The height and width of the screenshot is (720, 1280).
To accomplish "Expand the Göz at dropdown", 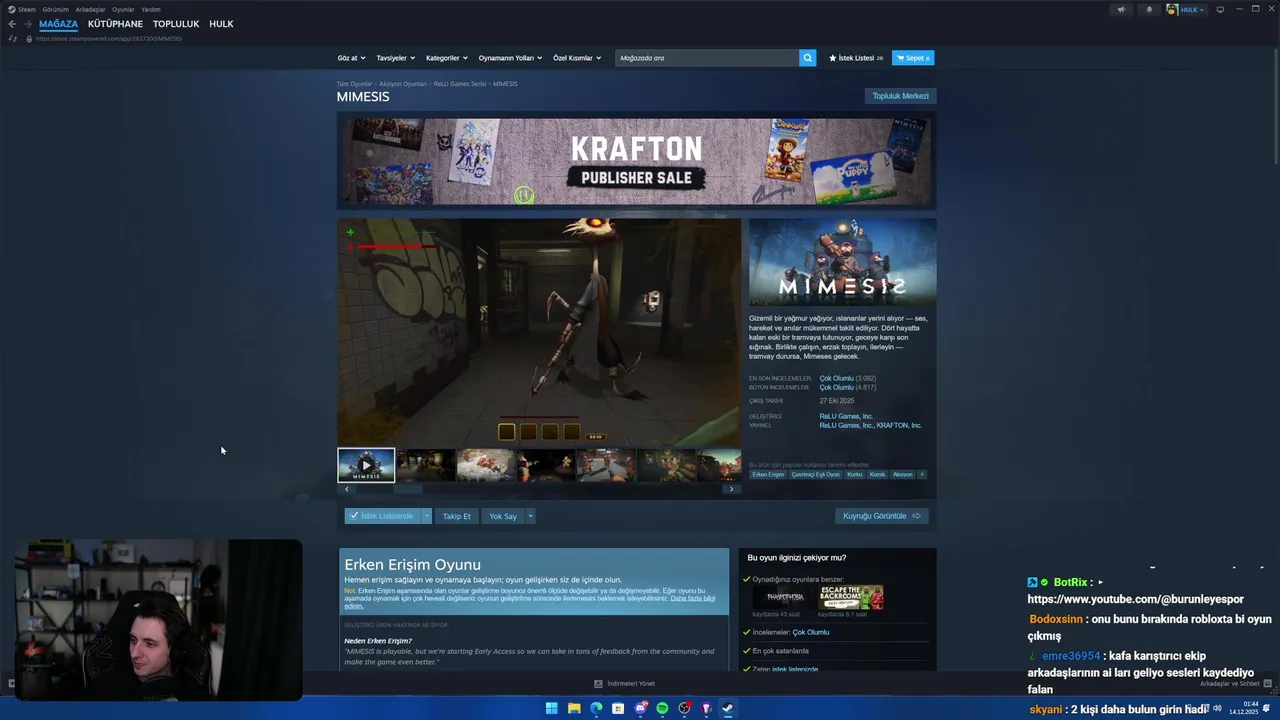I will [x=352, y=58].
